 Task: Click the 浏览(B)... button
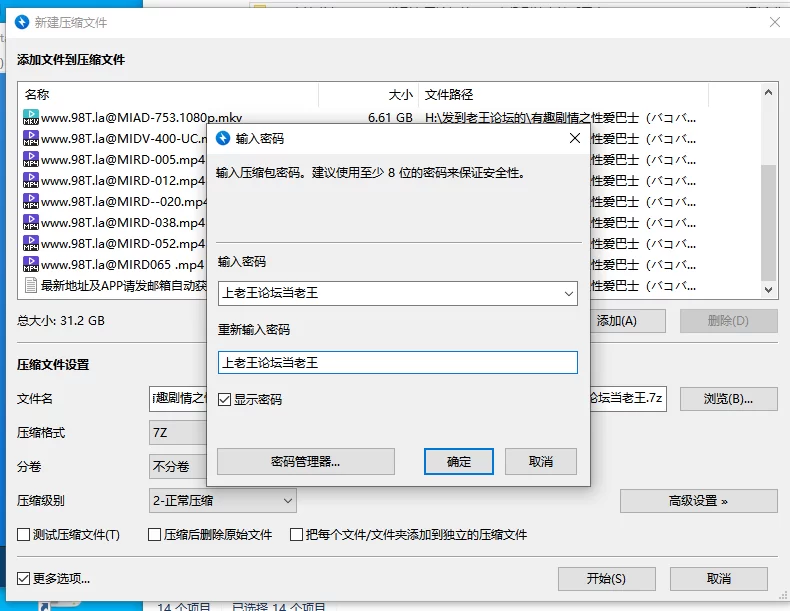729,399
